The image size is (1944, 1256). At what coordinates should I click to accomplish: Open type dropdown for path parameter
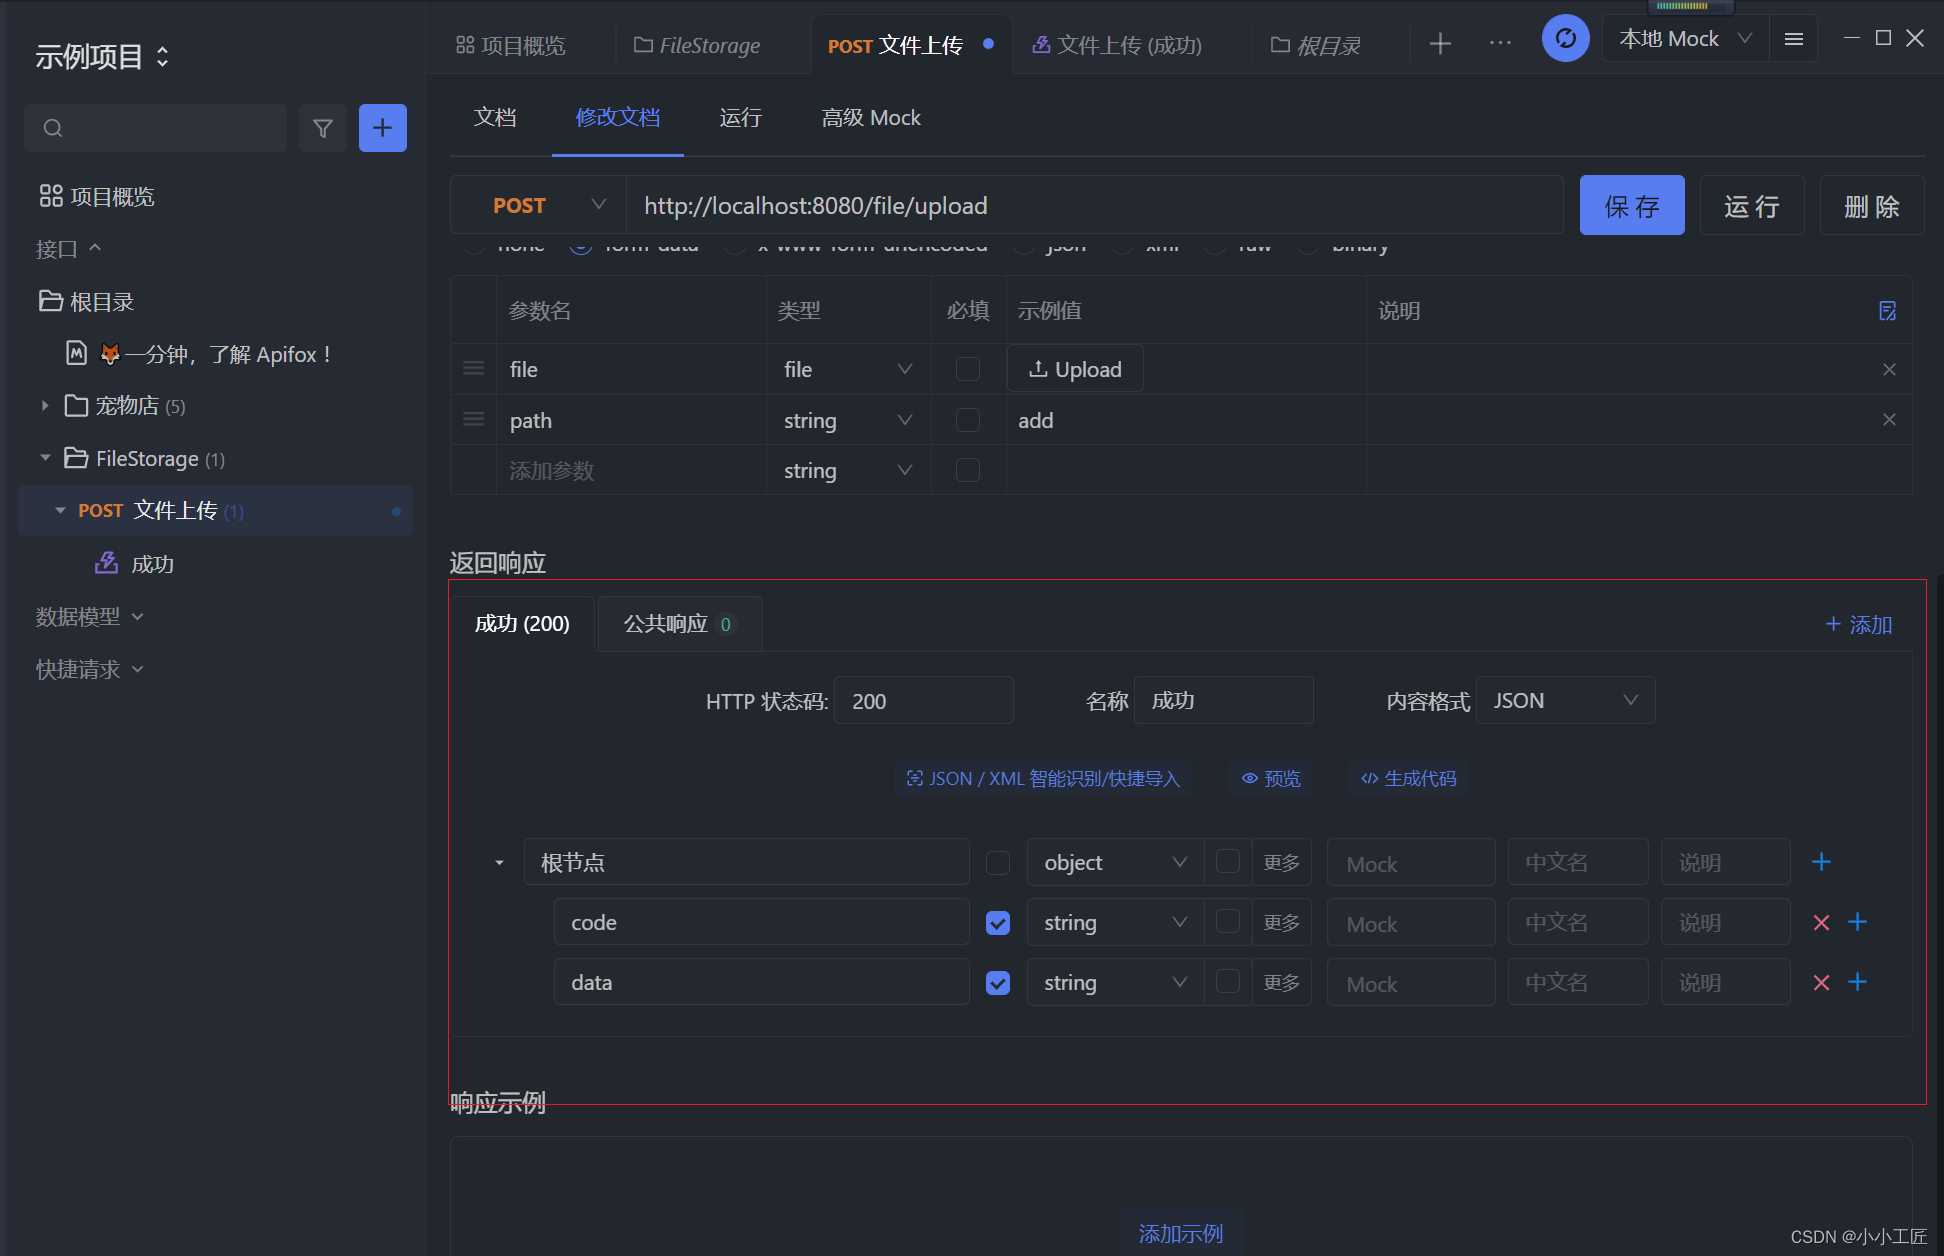(848, 420)
